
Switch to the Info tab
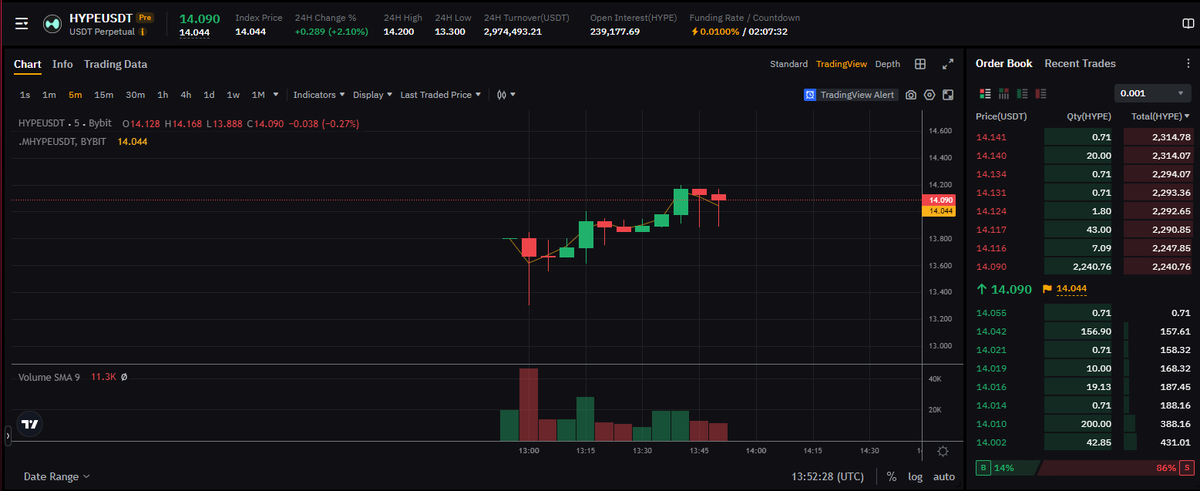63,64
